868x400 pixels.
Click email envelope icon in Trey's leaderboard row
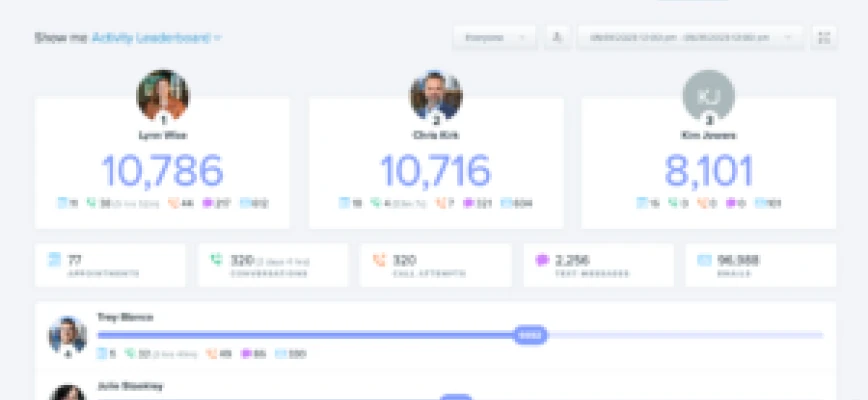click(x=280, y=354)
